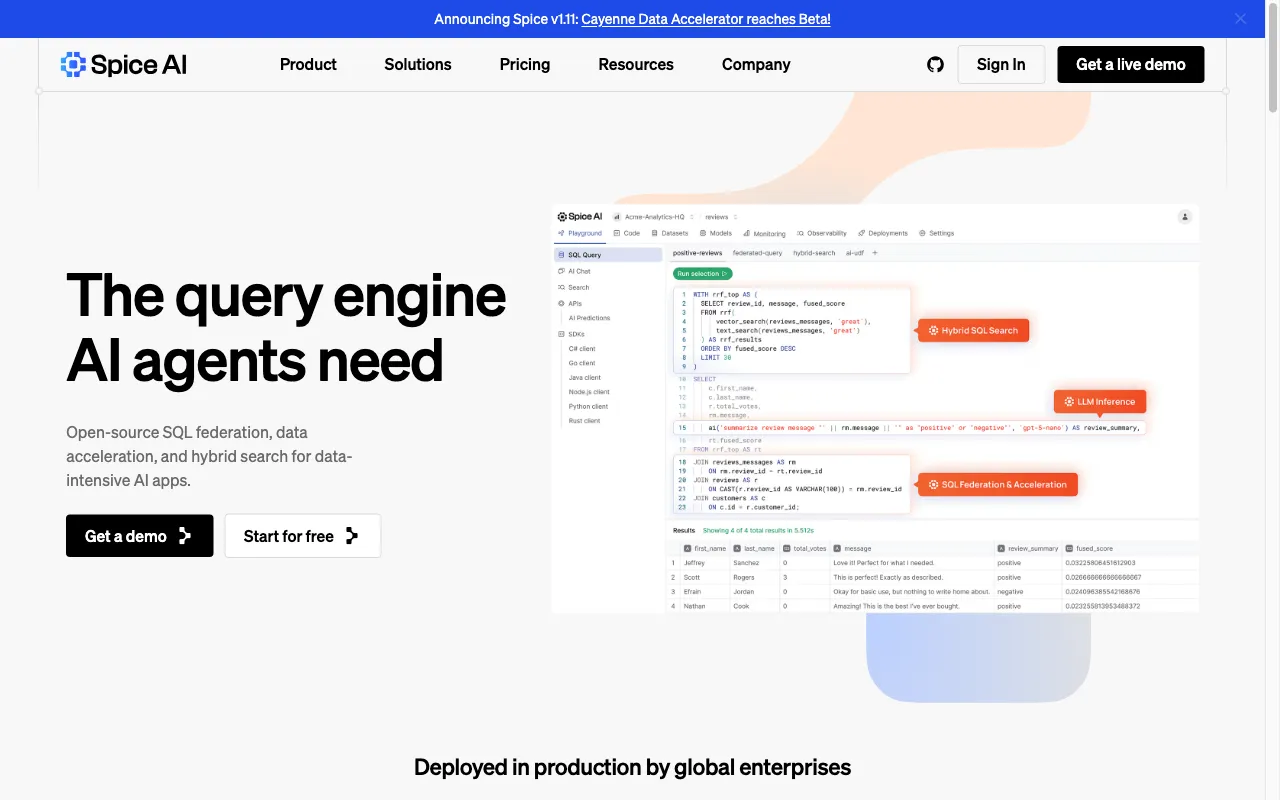Viewport: 1280px width, 800px height.
Task: Open the Cayenne Data Accelerator reaches Beta link
Action: pyautogui.click(x=706, y=19)
